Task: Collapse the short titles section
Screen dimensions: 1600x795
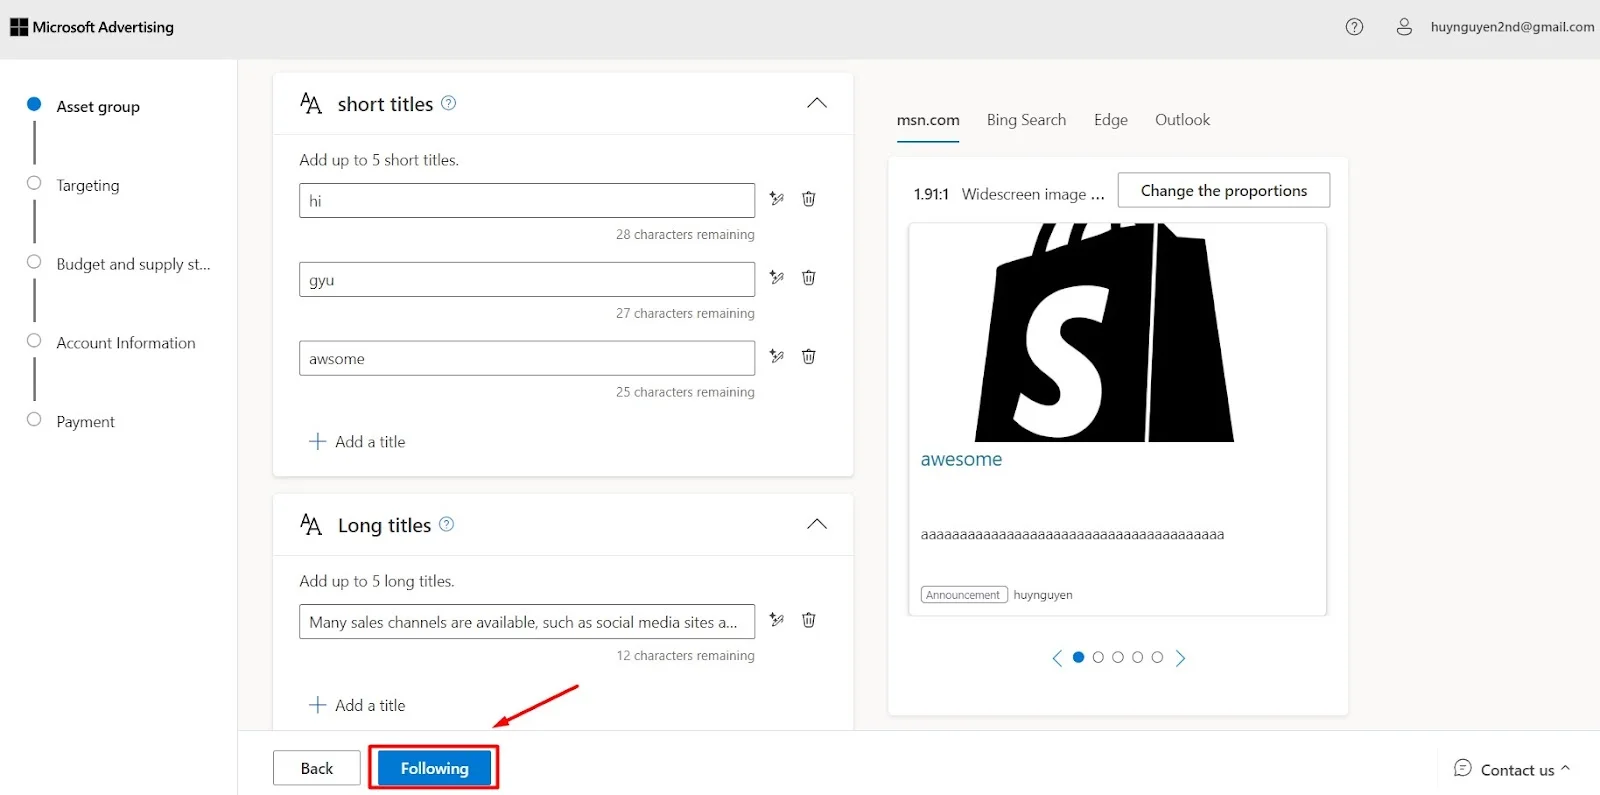Action: pyautogui.click(x=817, y=103)
